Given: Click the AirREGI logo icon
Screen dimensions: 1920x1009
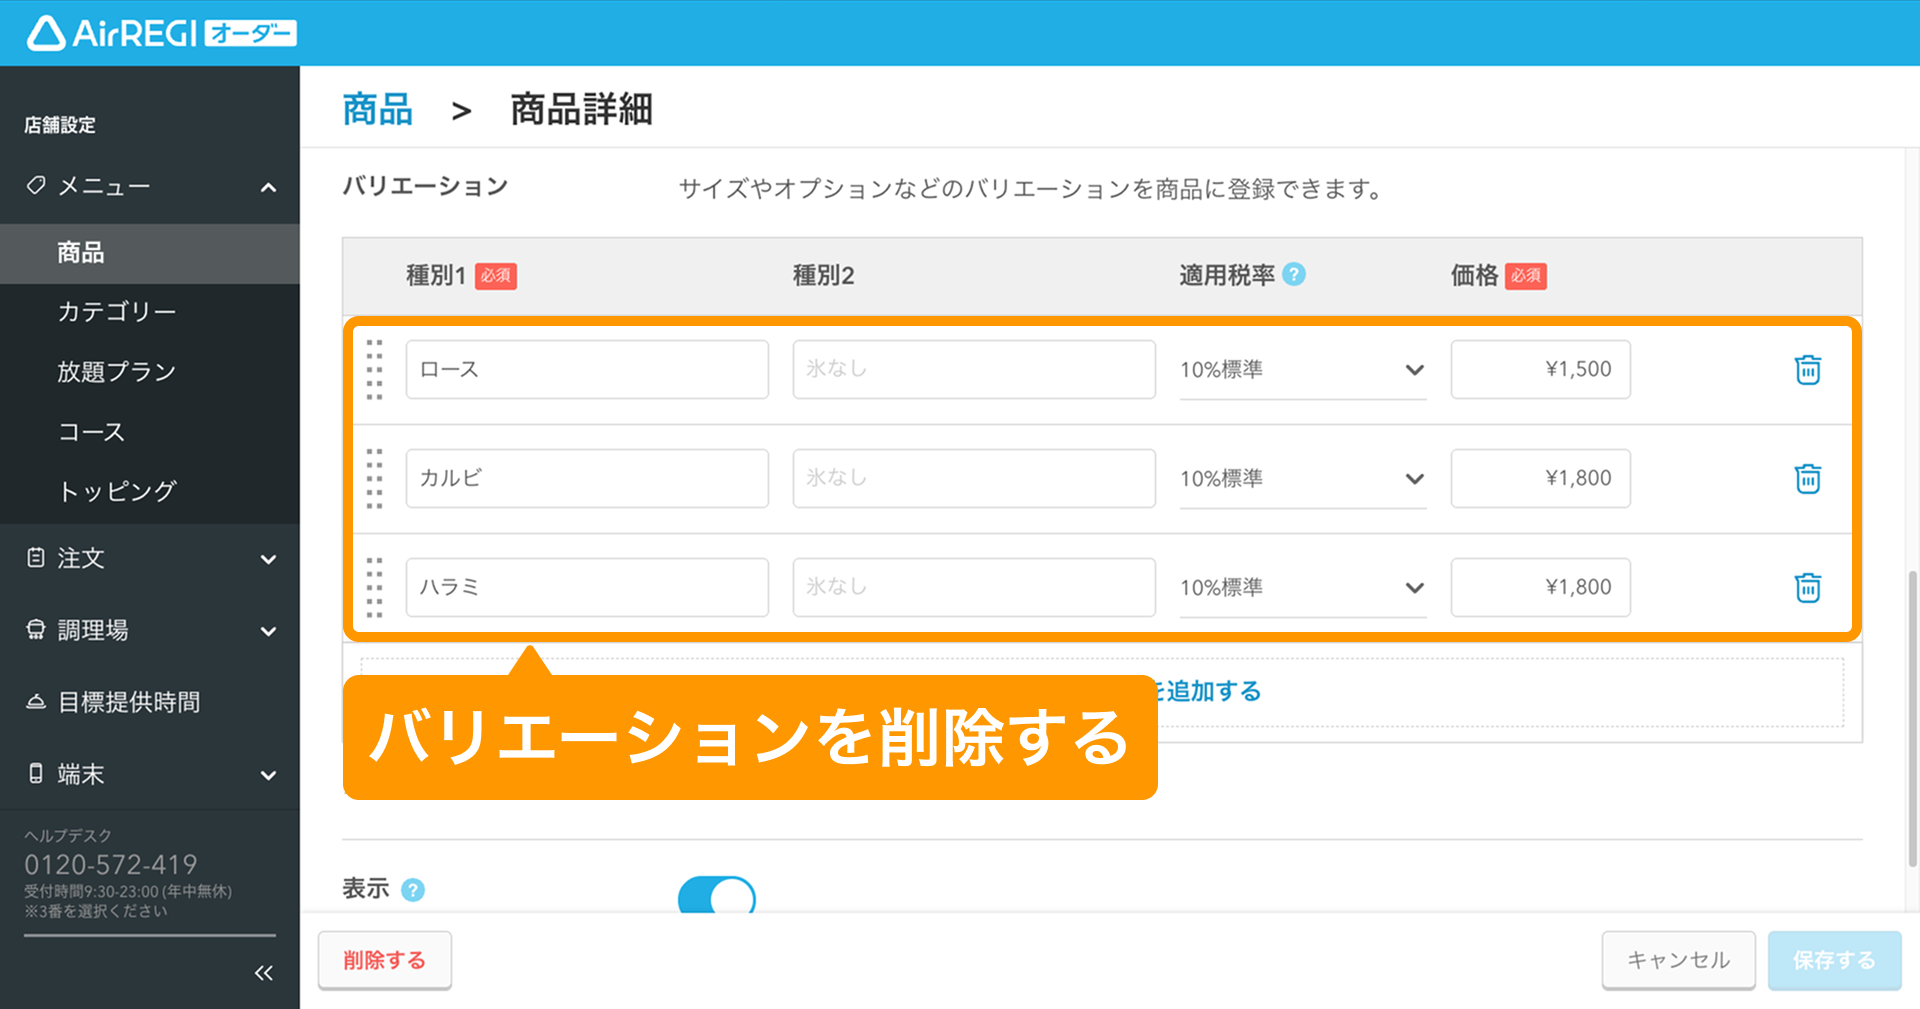Looking at the screenshot, I should point(46,33).
